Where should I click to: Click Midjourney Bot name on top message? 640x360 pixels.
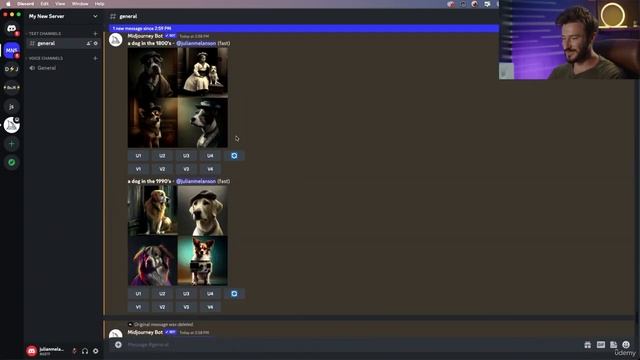click(x=145, y=36)
